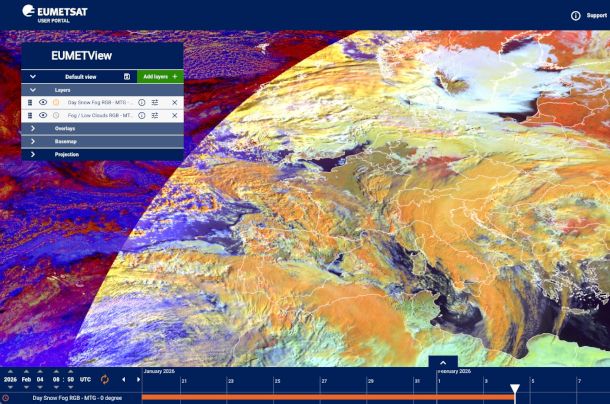Step to the next time frame
The height and width of the screenshot is (404, 610).
pyautogui.click(x=138, y=379)
